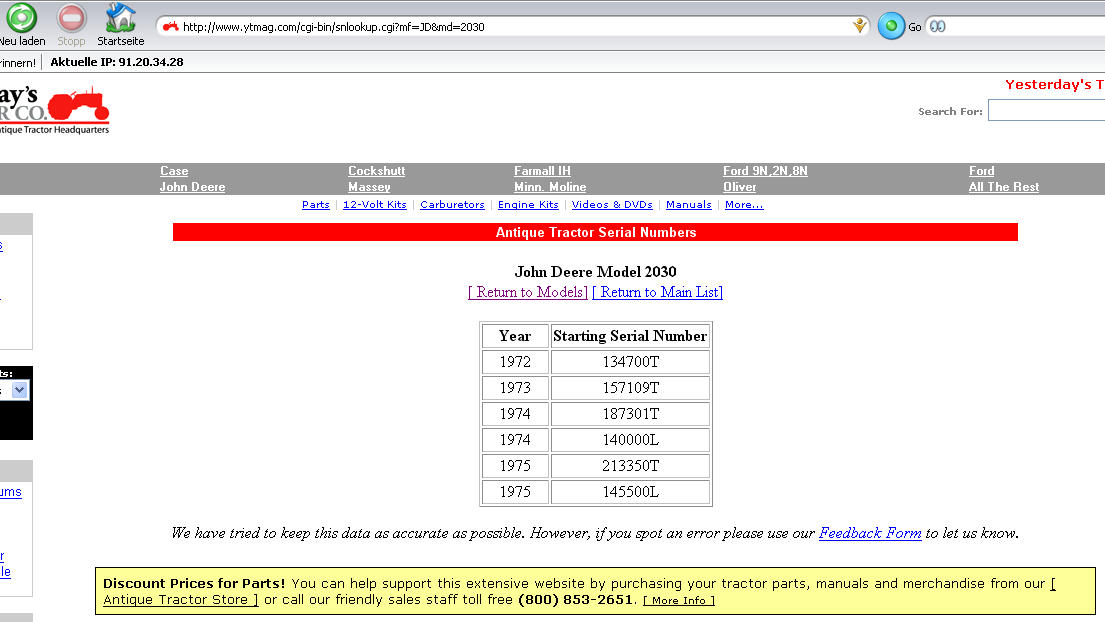Expand the dropdown arrow in the black sidebar box

pyautogui.click(x=20, y=391)
